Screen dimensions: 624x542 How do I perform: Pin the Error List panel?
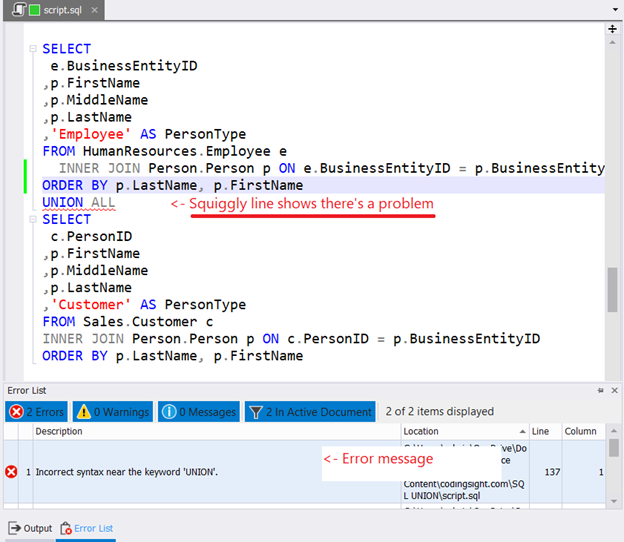coord(600,390)
